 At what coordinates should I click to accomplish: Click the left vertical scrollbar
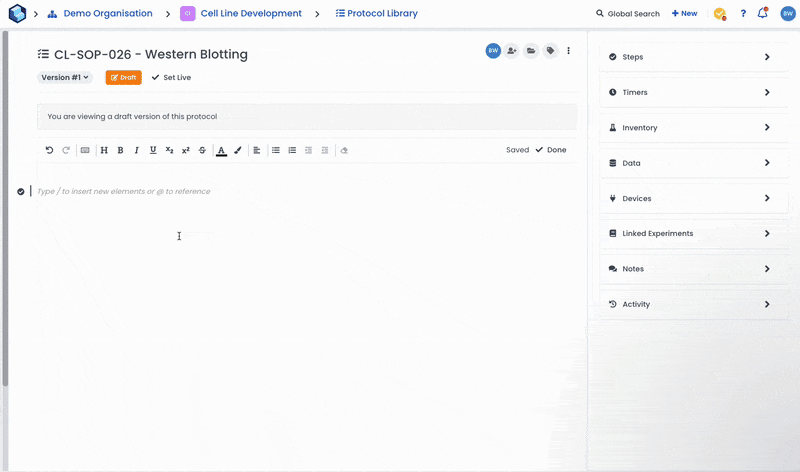click(x=5, y=209)
